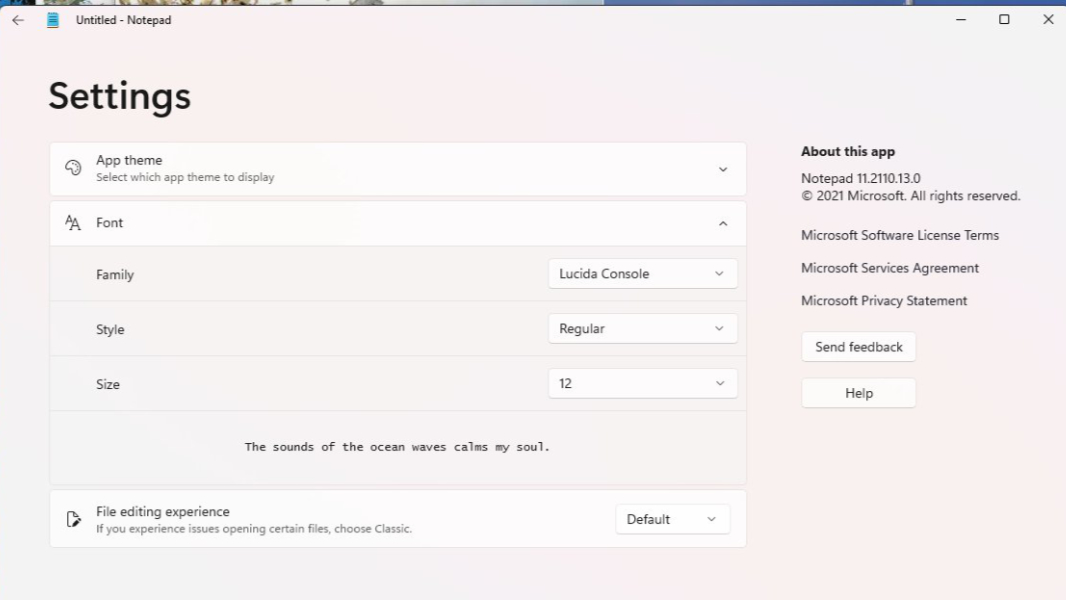1066x600 pixels.
Task: Click the App theme palette icon
Action: click(x=73, y=168)
